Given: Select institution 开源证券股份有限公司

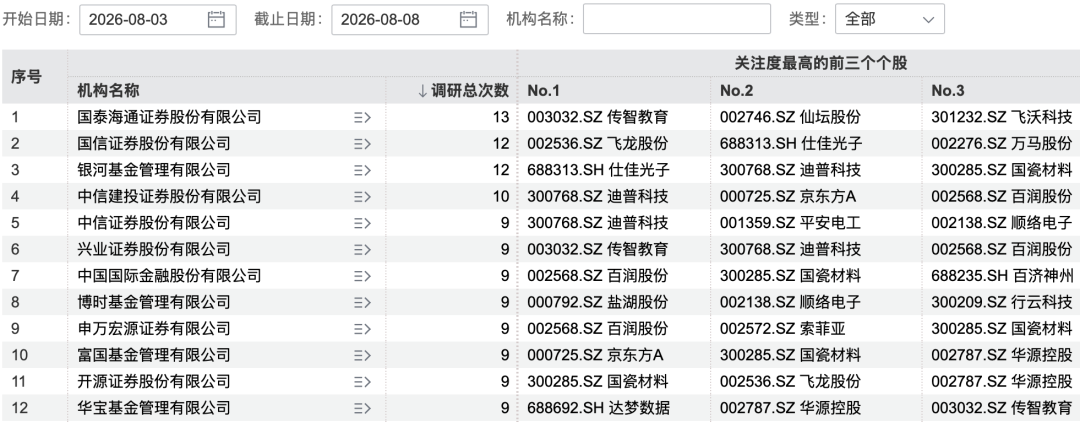Looking at the screenshot, I should click(x=154, y=381).
